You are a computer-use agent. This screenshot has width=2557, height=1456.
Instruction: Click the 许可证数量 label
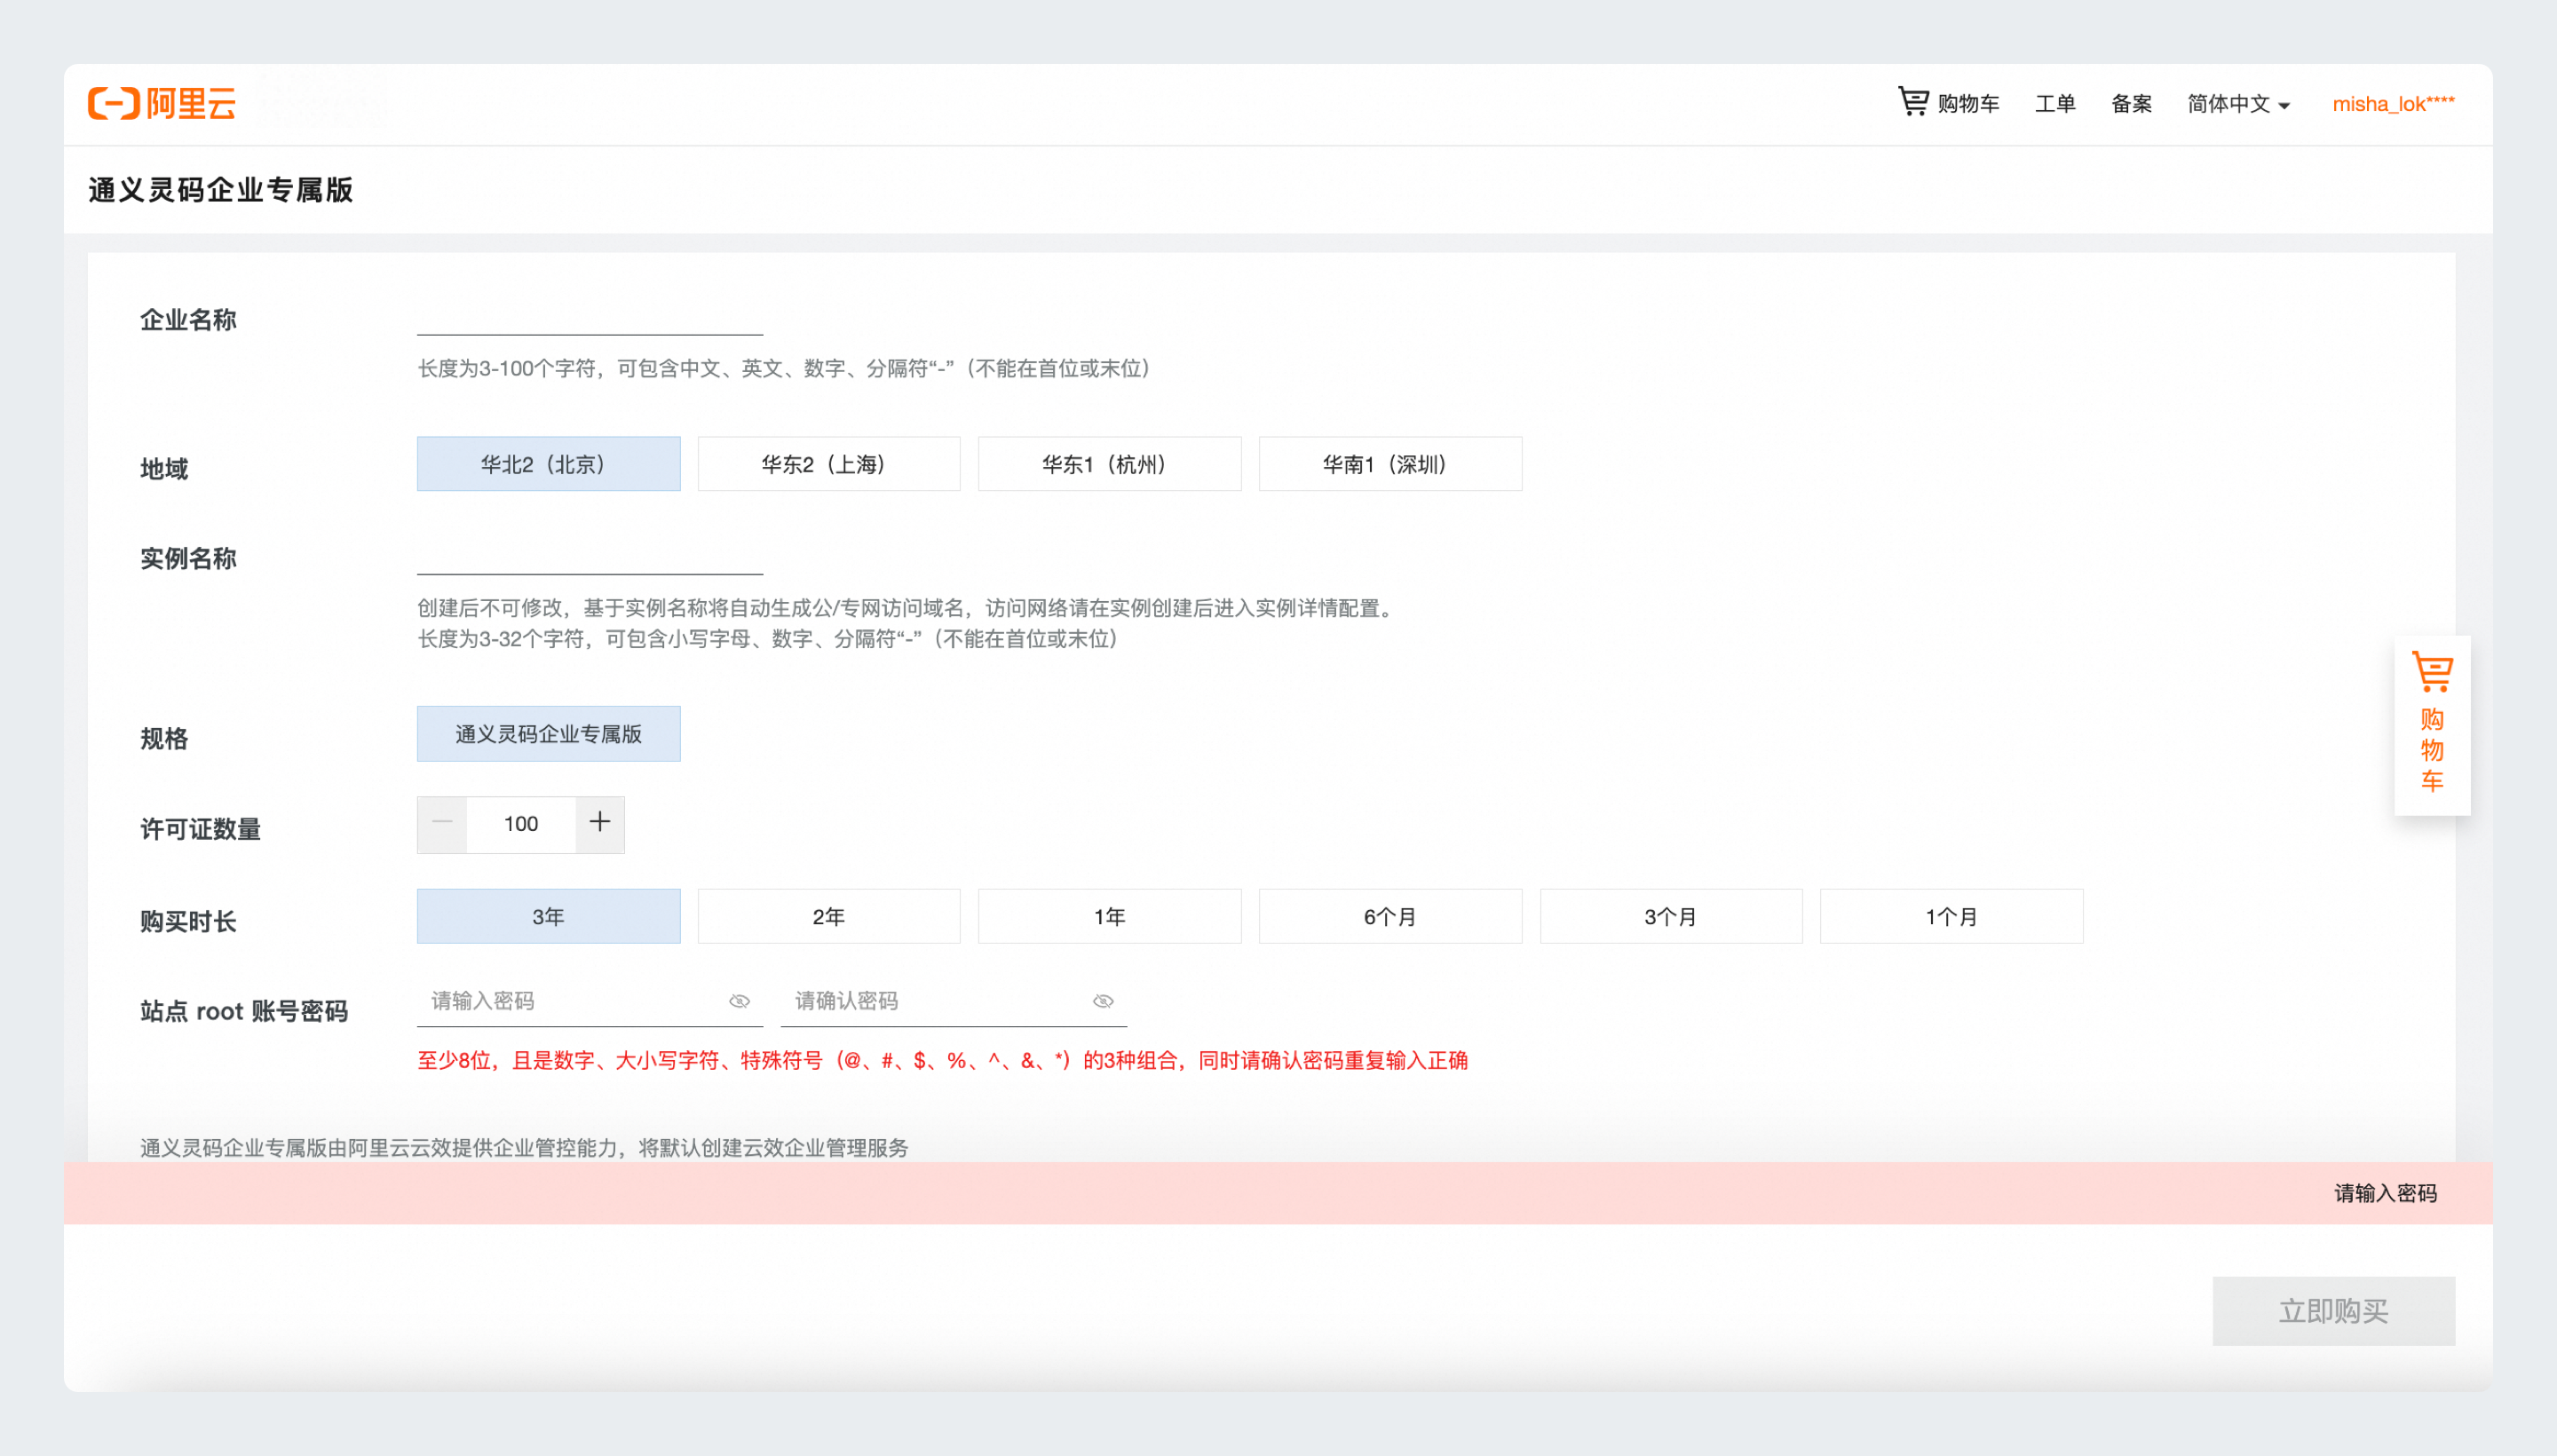200,829
